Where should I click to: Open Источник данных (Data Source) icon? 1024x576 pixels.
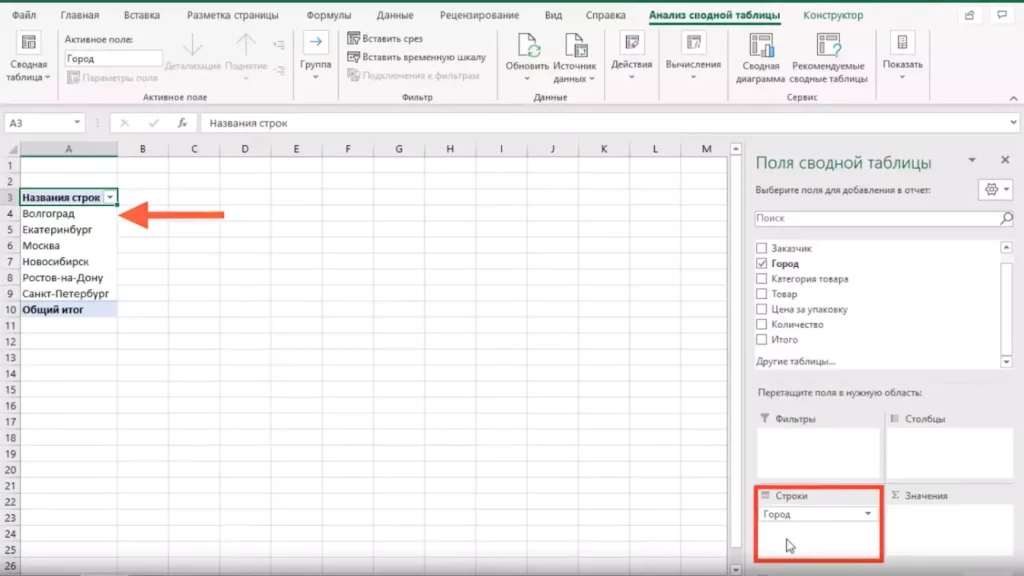[x=574, y=46]
